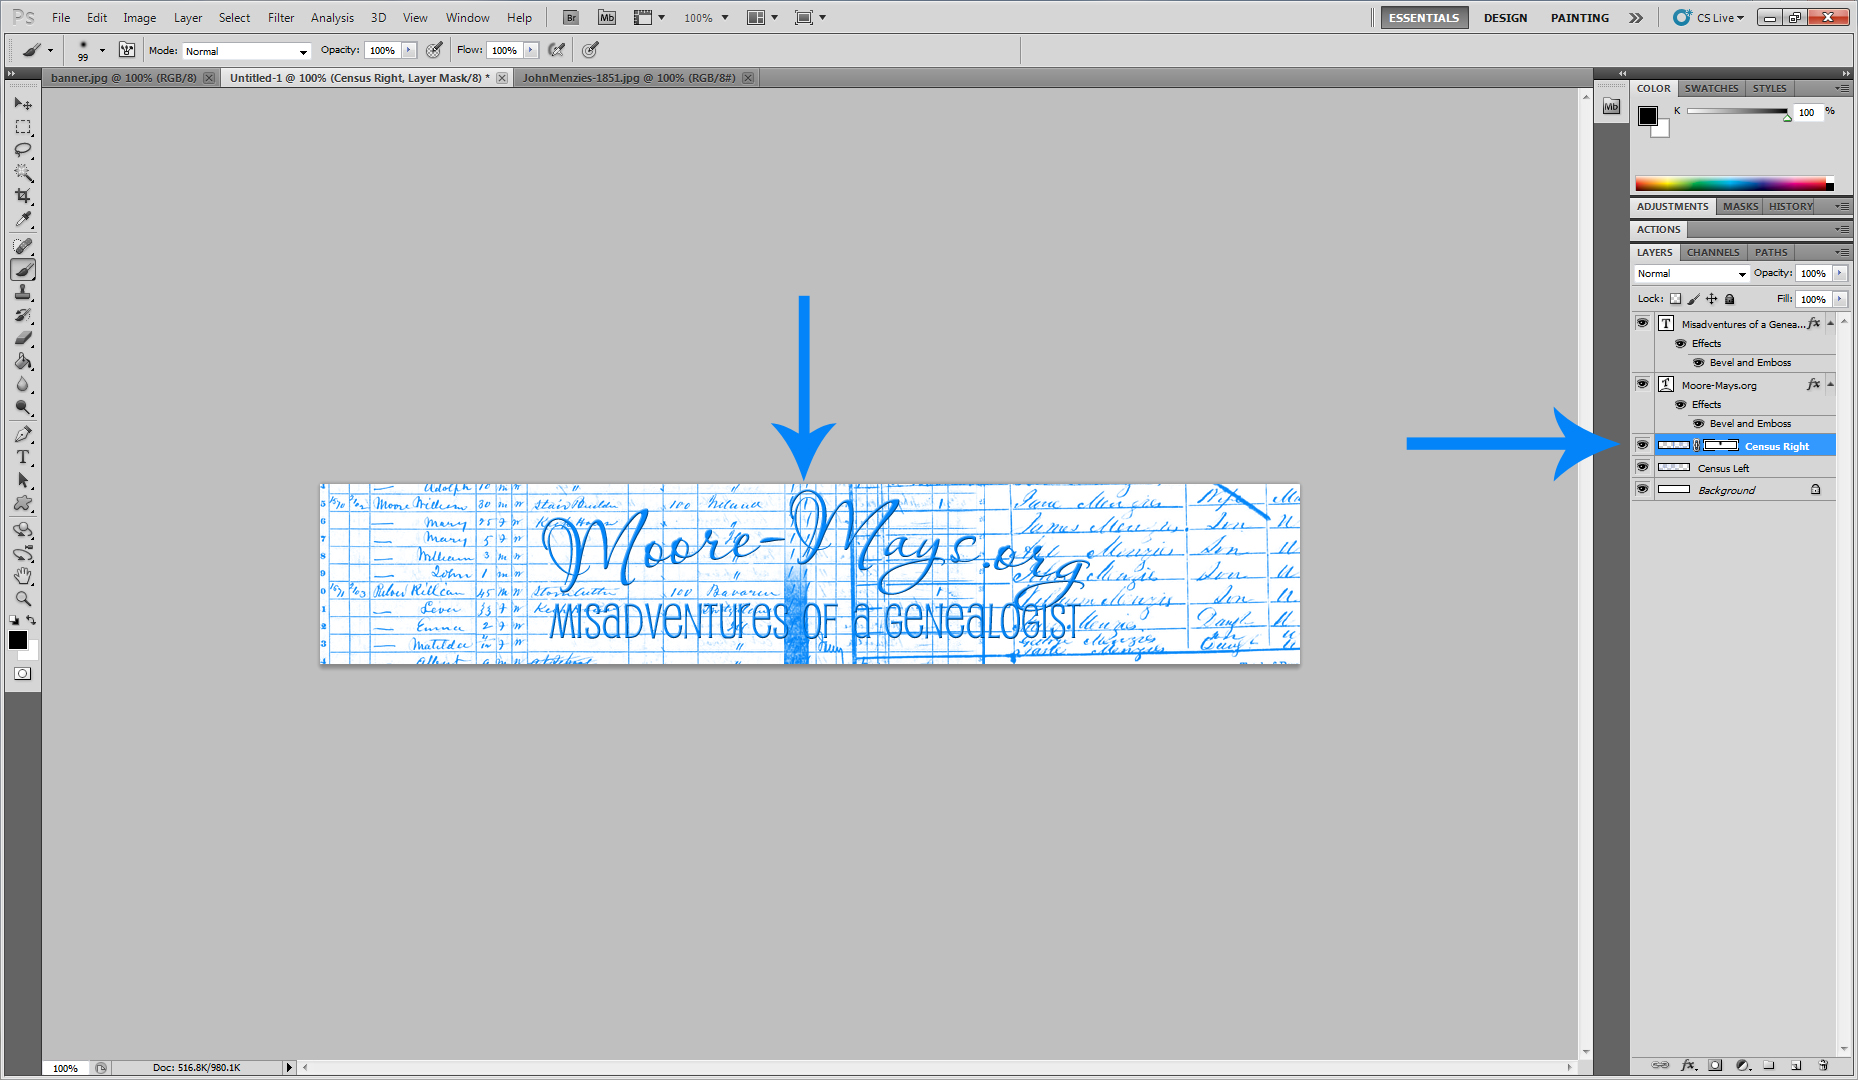Select the Eyedropper tool
Screen dimensions: 1858x1080
pyautogui.click(x=23, y=220)
